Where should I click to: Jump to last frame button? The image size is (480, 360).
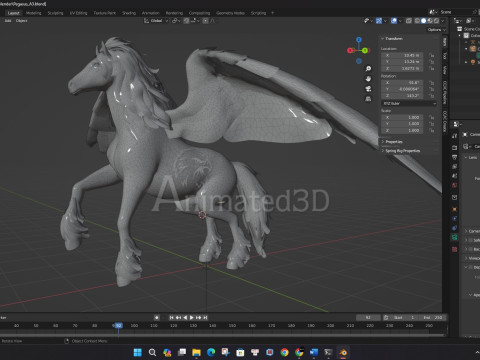205,318
